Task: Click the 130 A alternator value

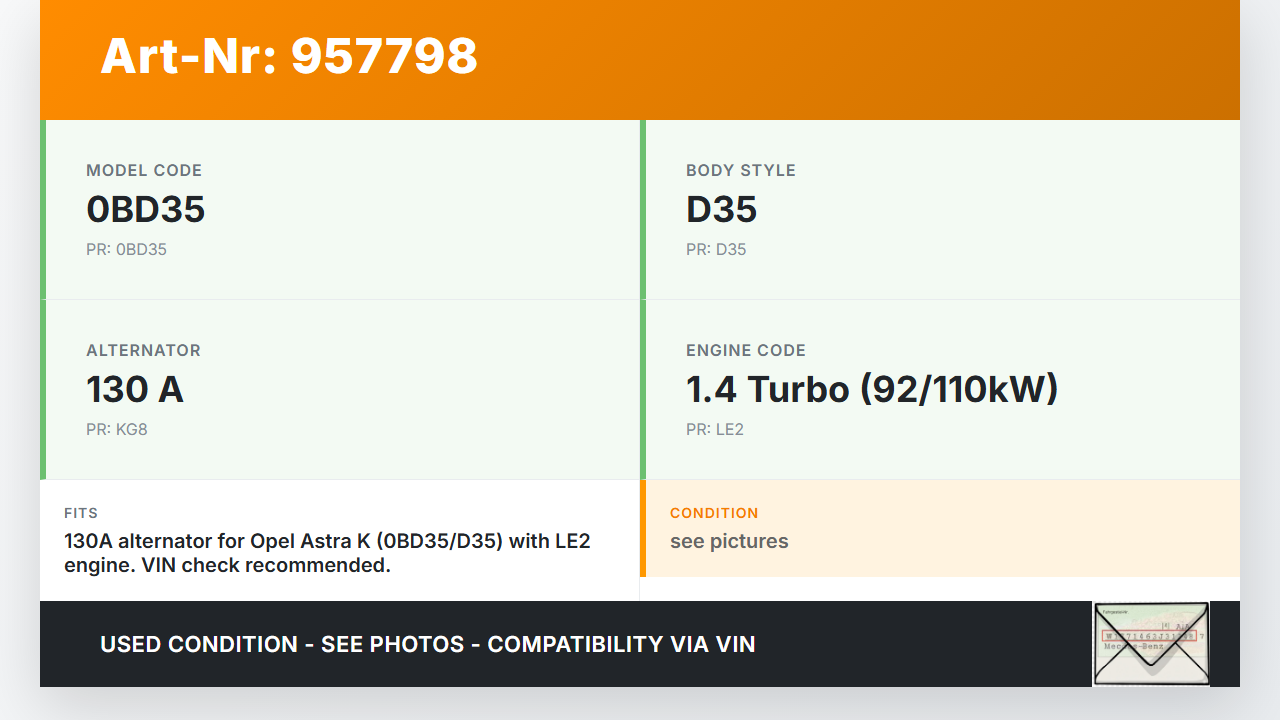Action: tap(135, 389)
